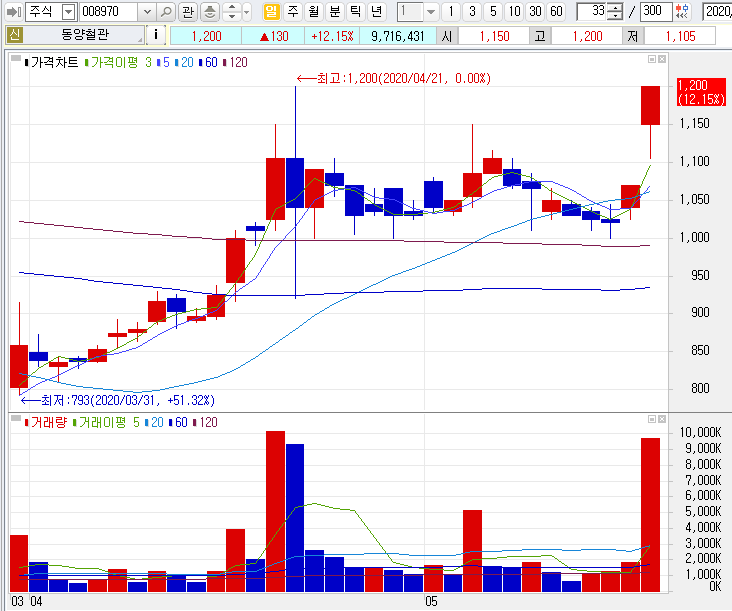732x611 pixels.
Task: Switch to 분 minute chart period
Action: tap(335, 11)
